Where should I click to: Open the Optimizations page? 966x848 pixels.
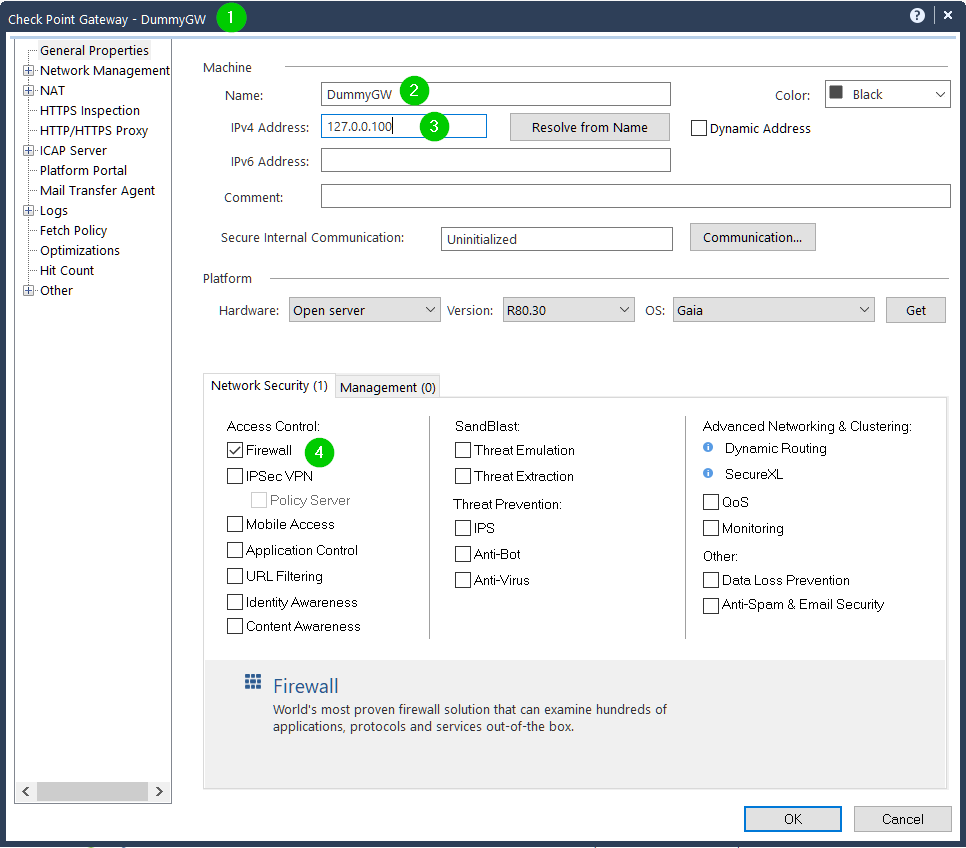(x=79, y=250)
